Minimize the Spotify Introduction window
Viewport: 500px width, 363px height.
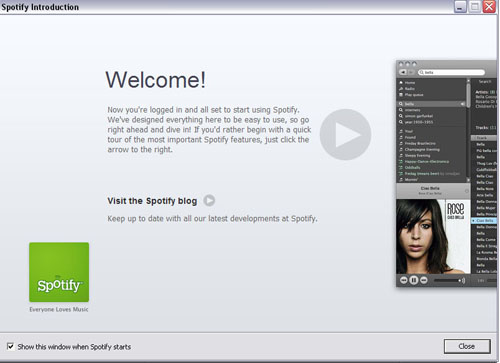tap(460, 7)
